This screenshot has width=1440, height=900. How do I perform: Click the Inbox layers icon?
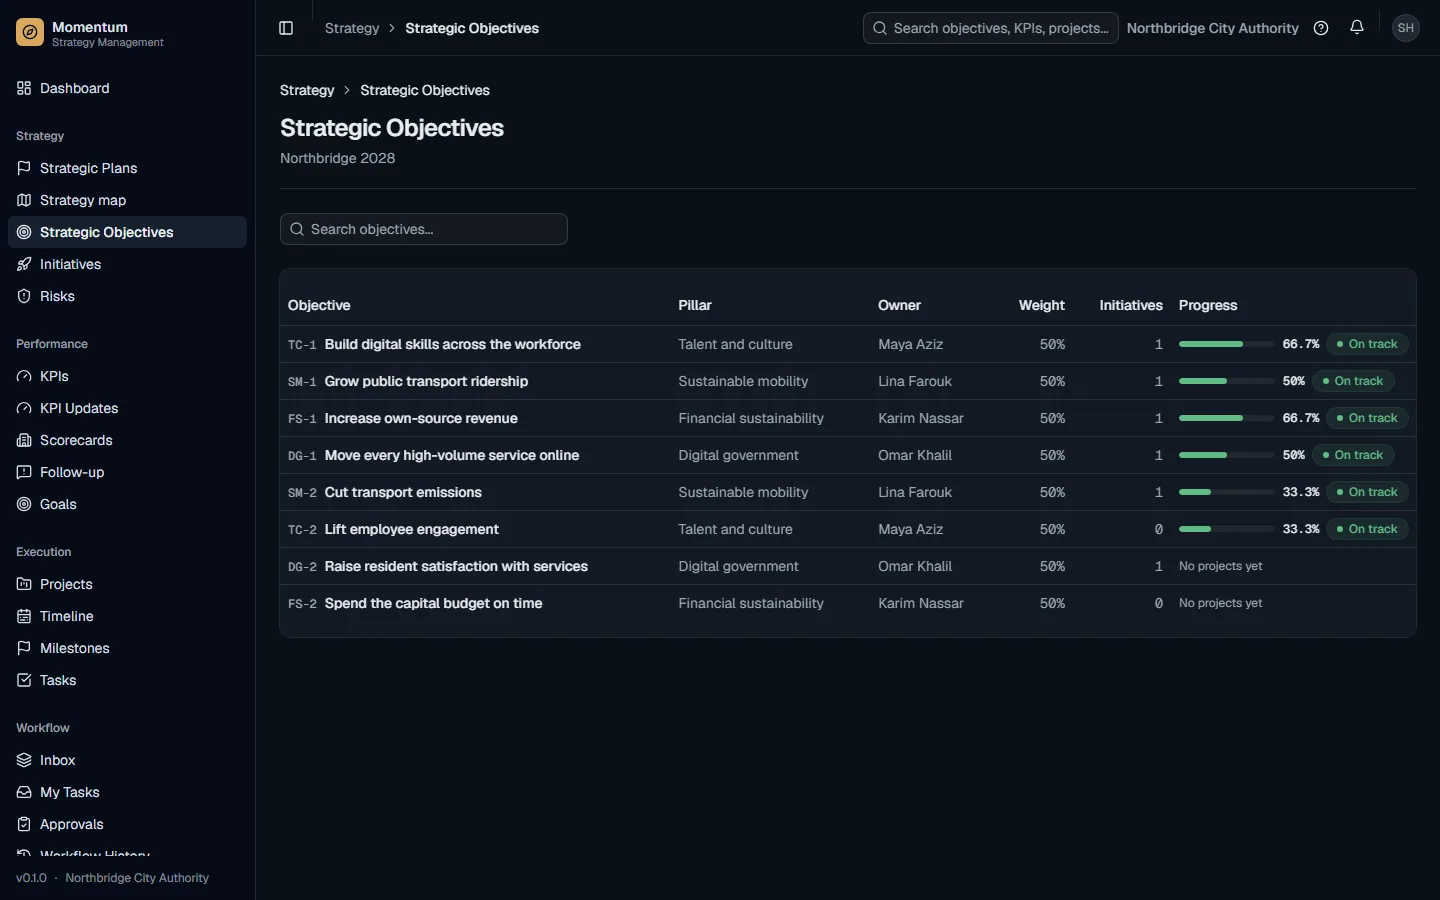tap(24, 760)
